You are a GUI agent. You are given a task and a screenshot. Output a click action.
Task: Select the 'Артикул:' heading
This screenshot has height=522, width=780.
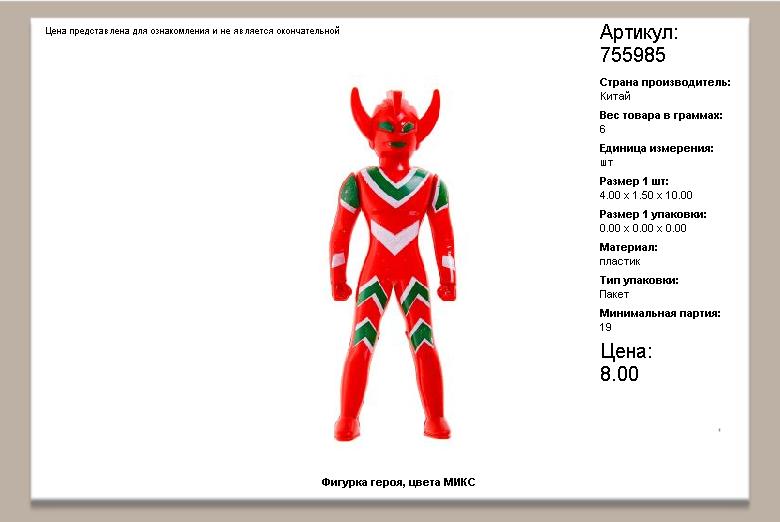pos(639,32)
